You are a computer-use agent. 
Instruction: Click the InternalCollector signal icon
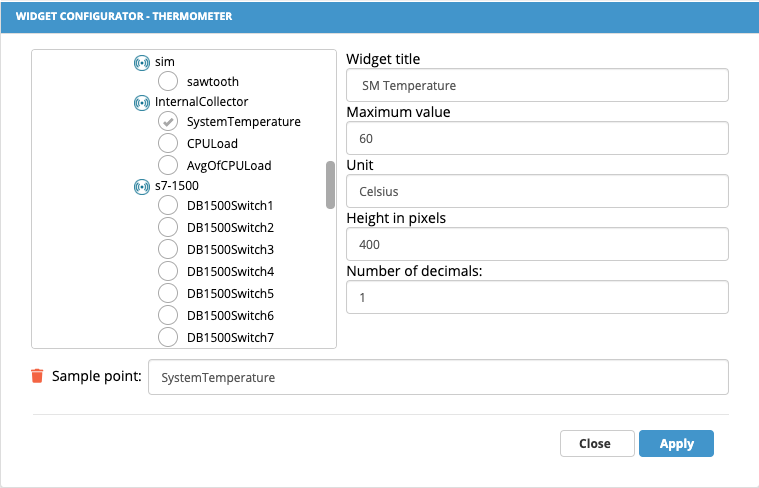142,103
